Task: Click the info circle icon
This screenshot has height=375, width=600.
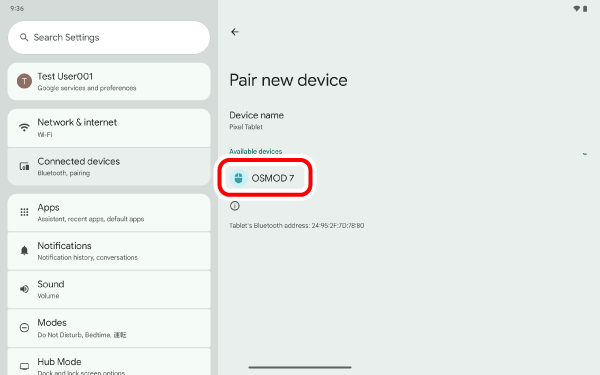Action: click(x=235, y=206)
